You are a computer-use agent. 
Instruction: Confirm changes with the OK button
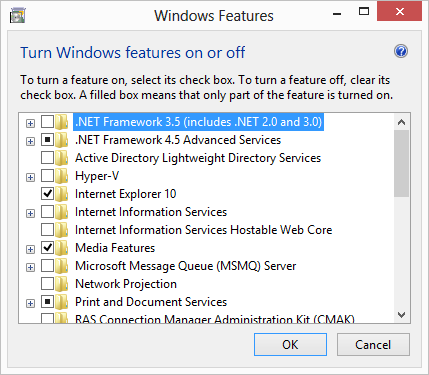point(290,344)
